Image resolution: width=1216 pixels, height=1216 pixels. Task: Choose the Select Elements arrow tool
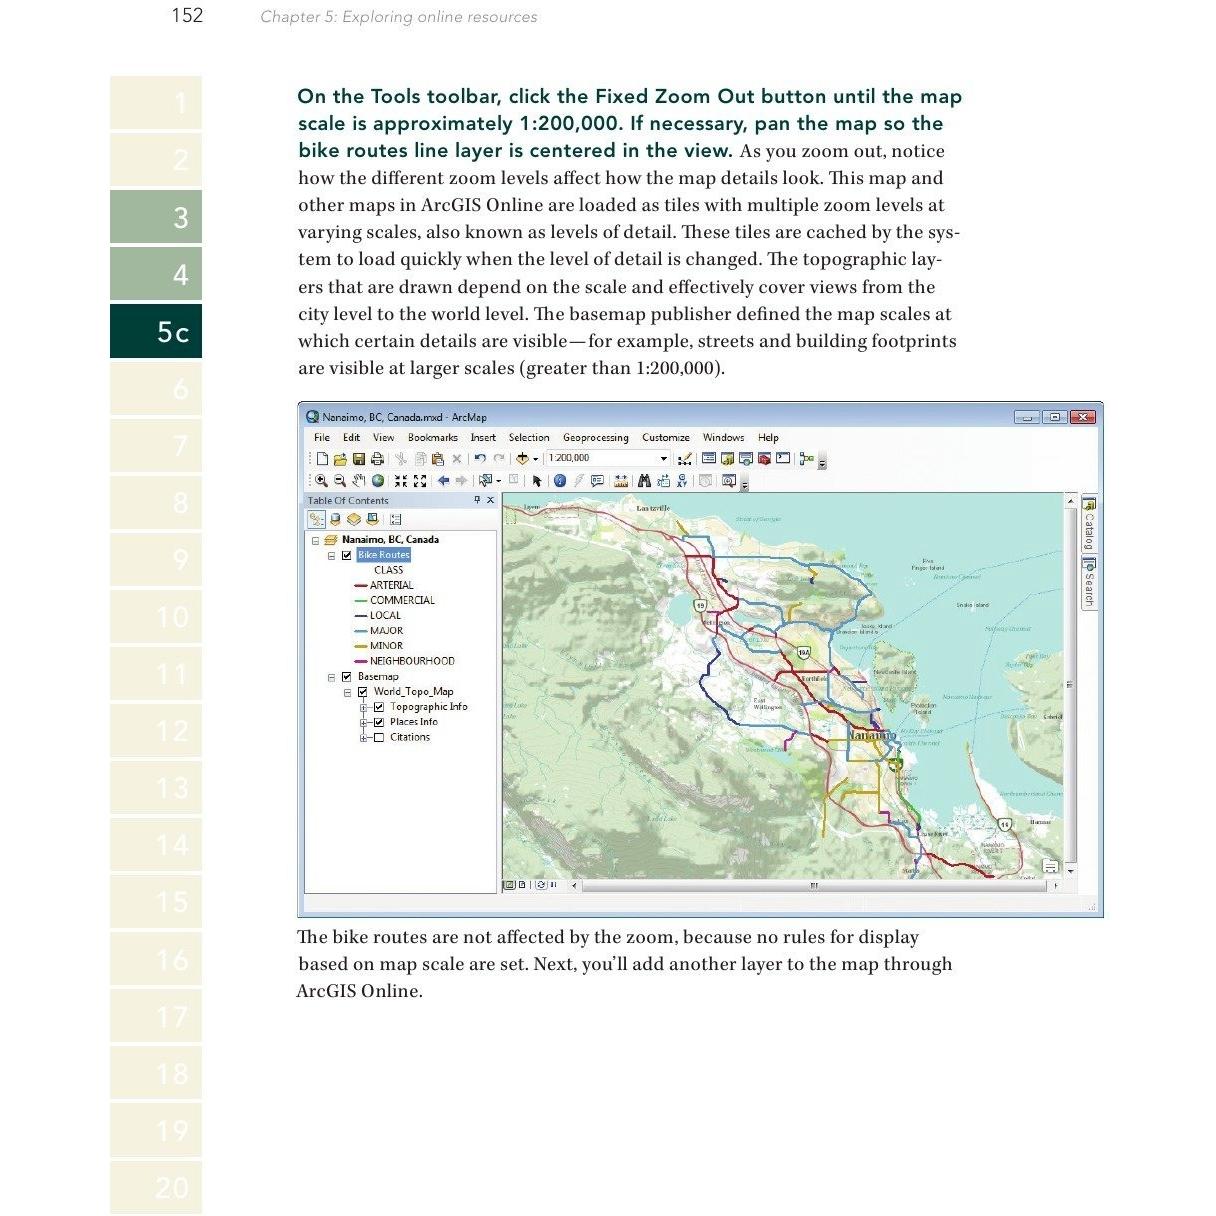tap(536, 481)
